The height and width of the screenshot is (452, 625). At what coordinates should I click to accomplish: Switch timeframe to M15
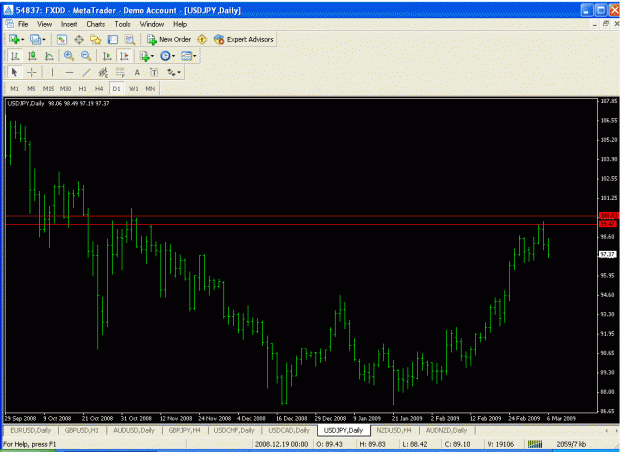[x=48, y=88]
